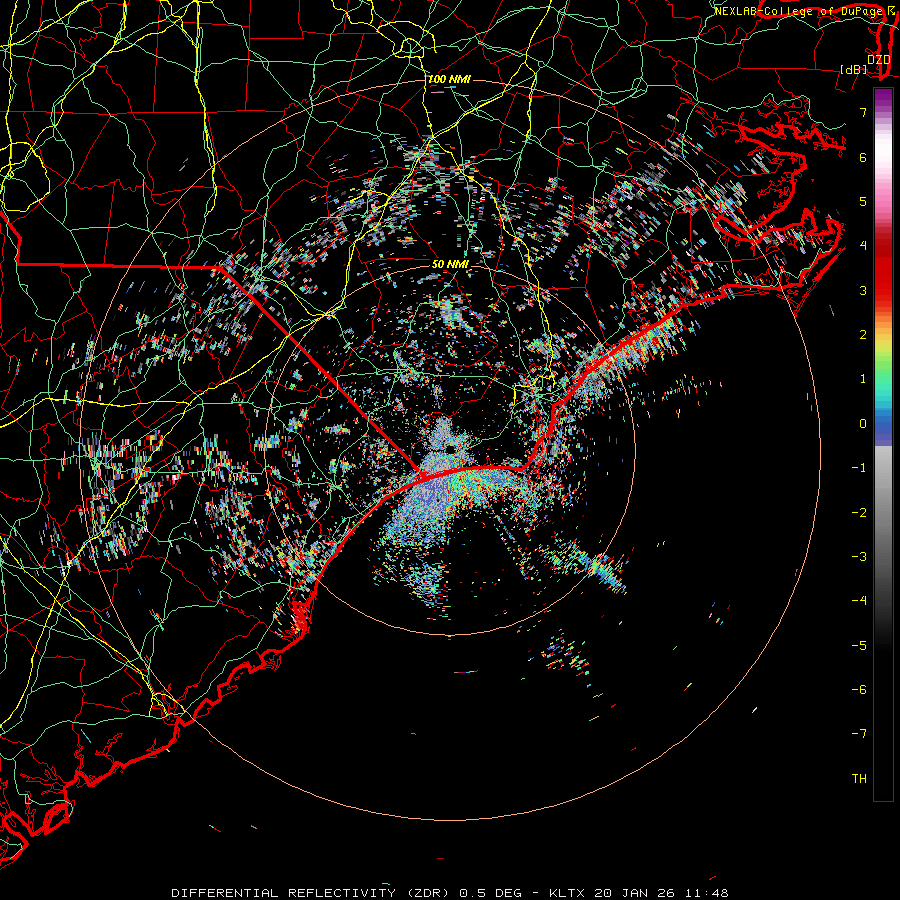Click the '-1' value on the color scale
The width and height of the screenshot is (900, 900).
[859, 468]
